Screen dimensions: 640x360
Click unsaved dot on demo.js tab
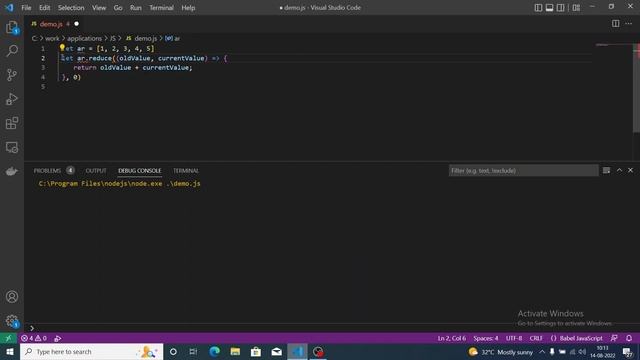(76, 24)
